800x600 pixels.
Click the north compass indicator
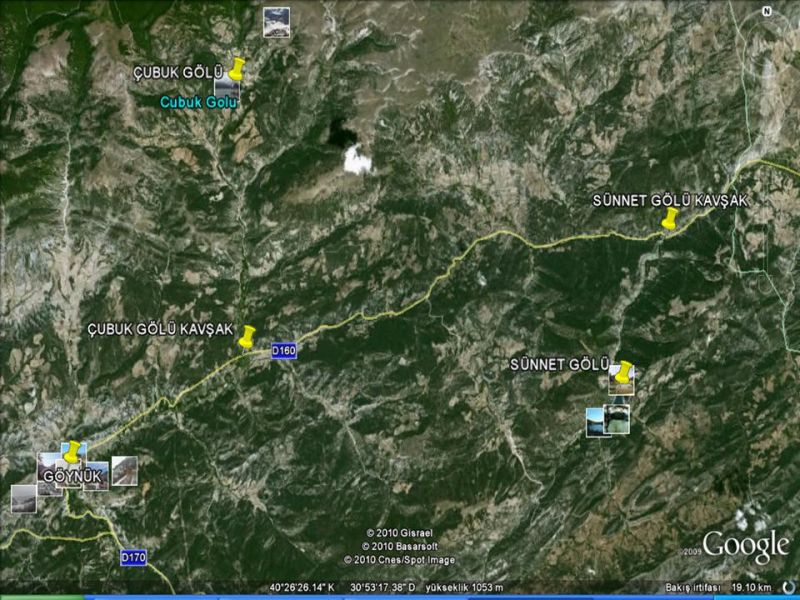click(766, 11)
